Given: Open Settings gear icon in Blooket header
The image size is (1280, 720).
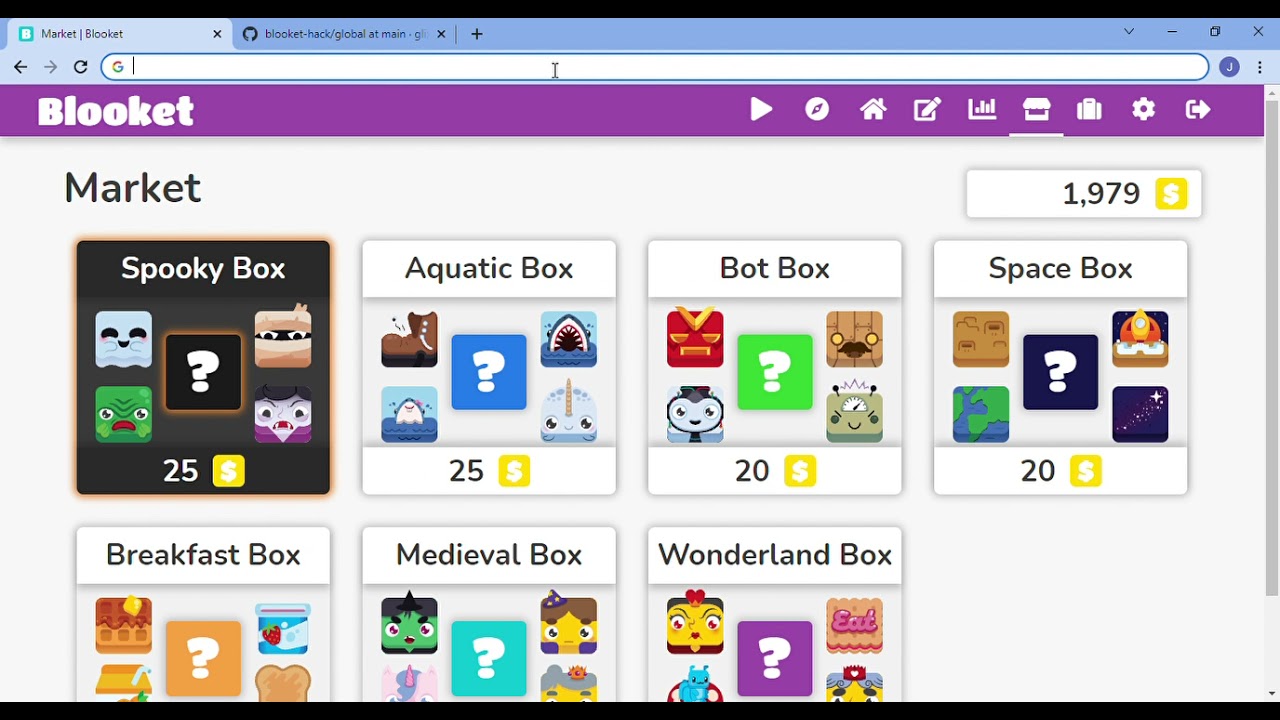Looking at the screenshot, I should [1143, 109].
